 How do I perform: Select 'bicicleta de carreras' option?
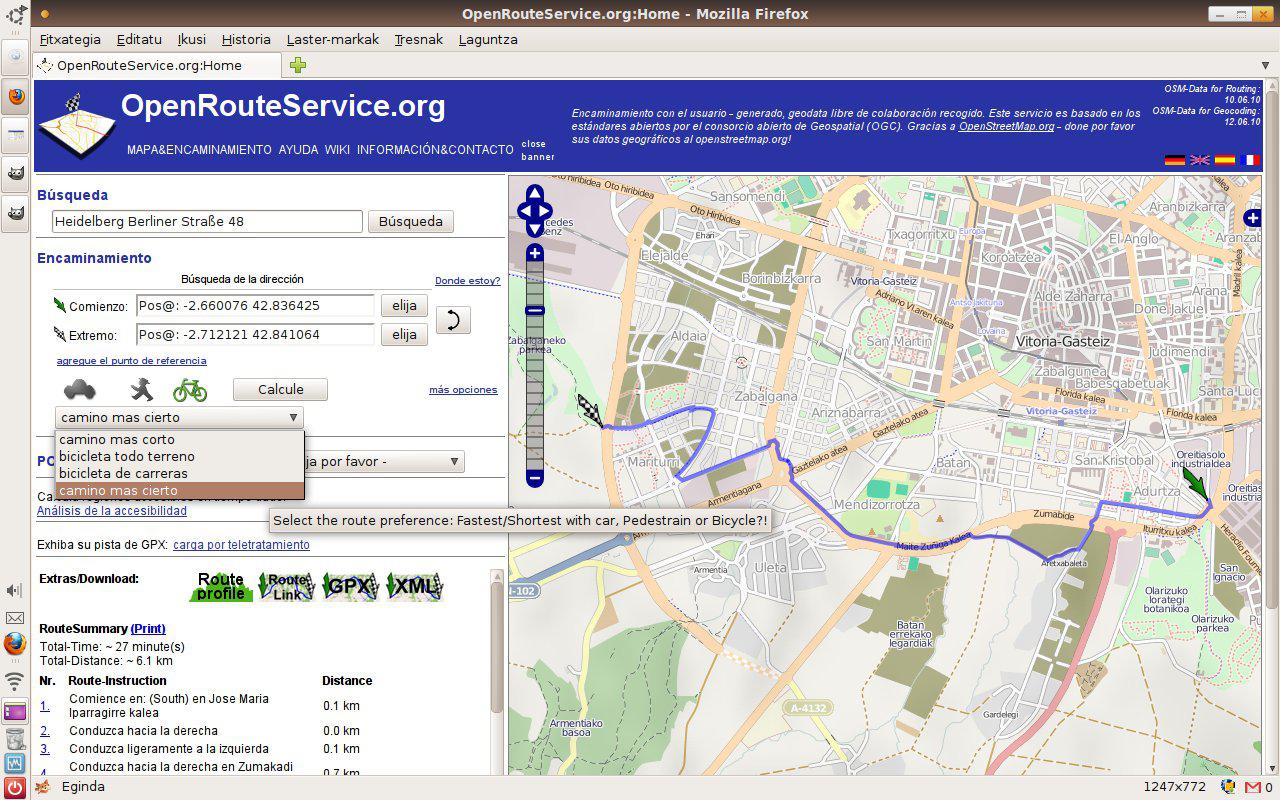coord(123,473)
